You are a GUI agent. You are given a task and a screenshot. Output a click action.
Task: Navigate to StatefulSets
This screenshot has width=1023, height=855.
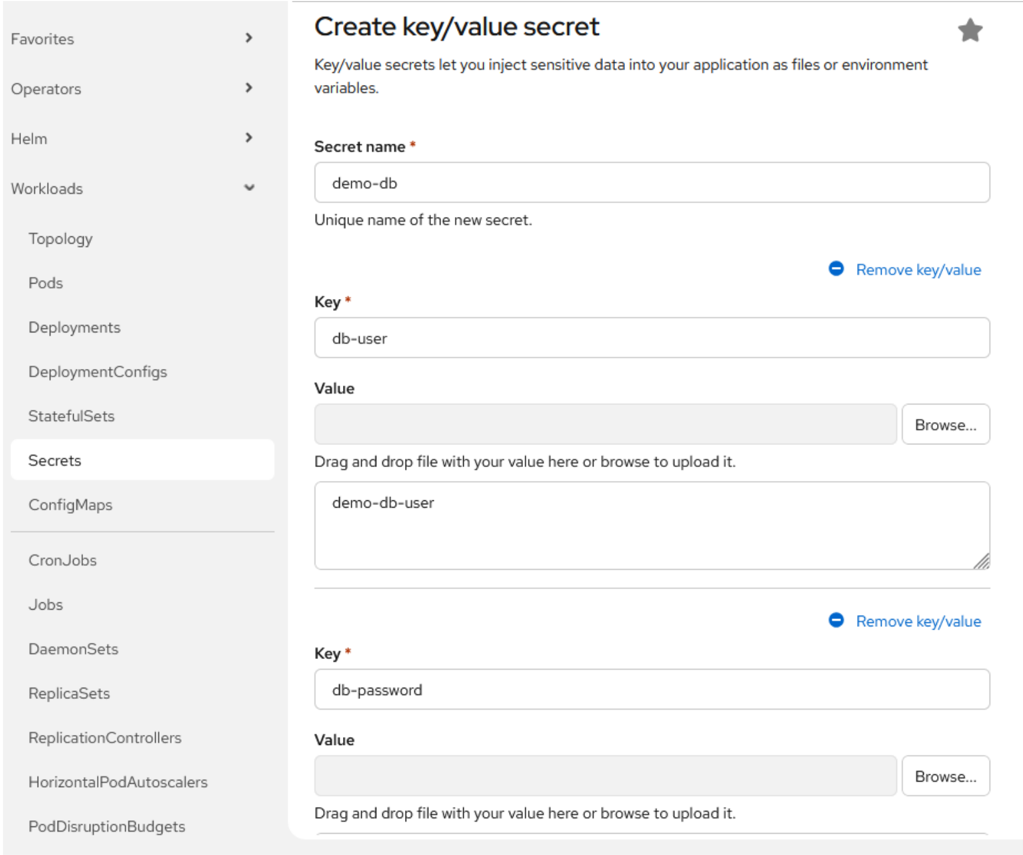(72, 416)
